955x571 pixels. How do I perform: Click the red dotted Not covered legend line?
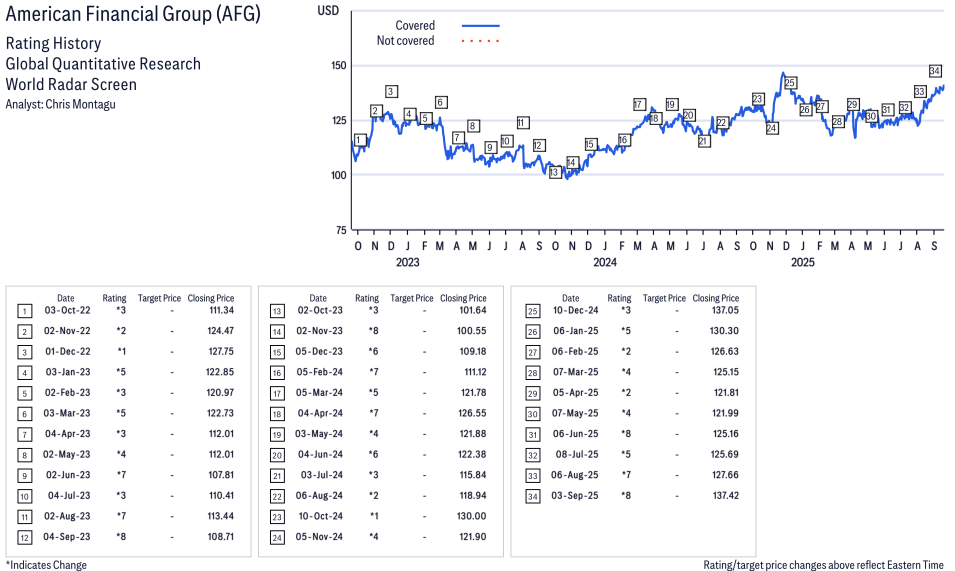tap(480, 41)
